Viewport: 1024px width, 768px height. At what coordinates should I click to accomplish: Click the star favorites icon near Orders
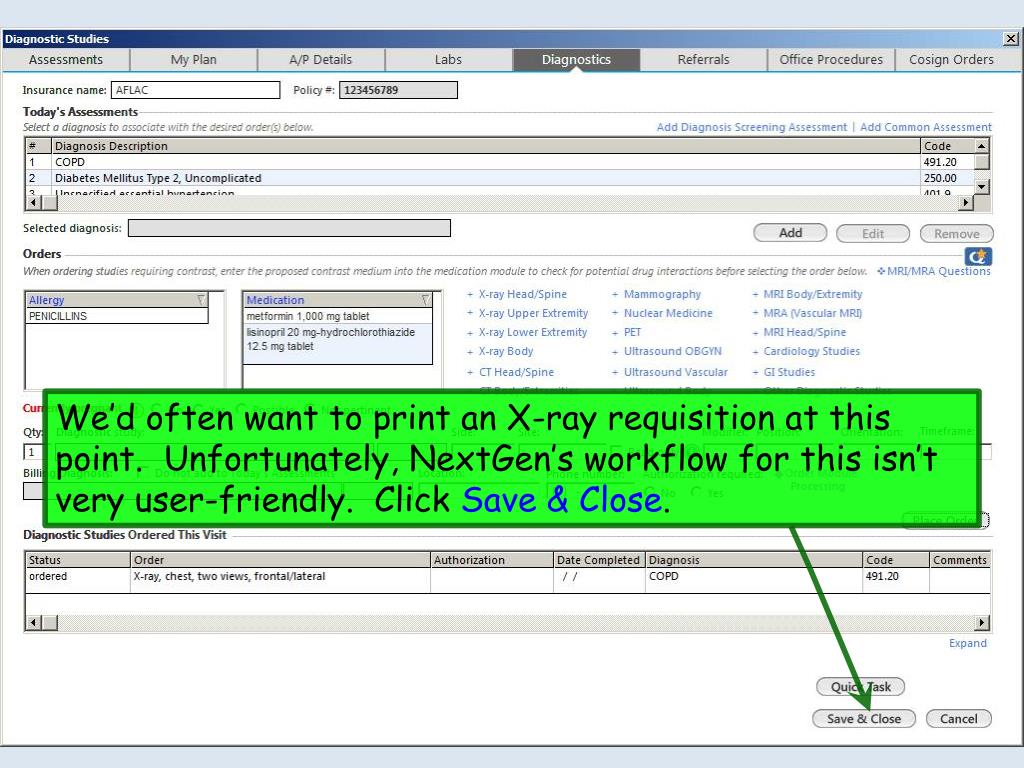(x=978, y=256)
